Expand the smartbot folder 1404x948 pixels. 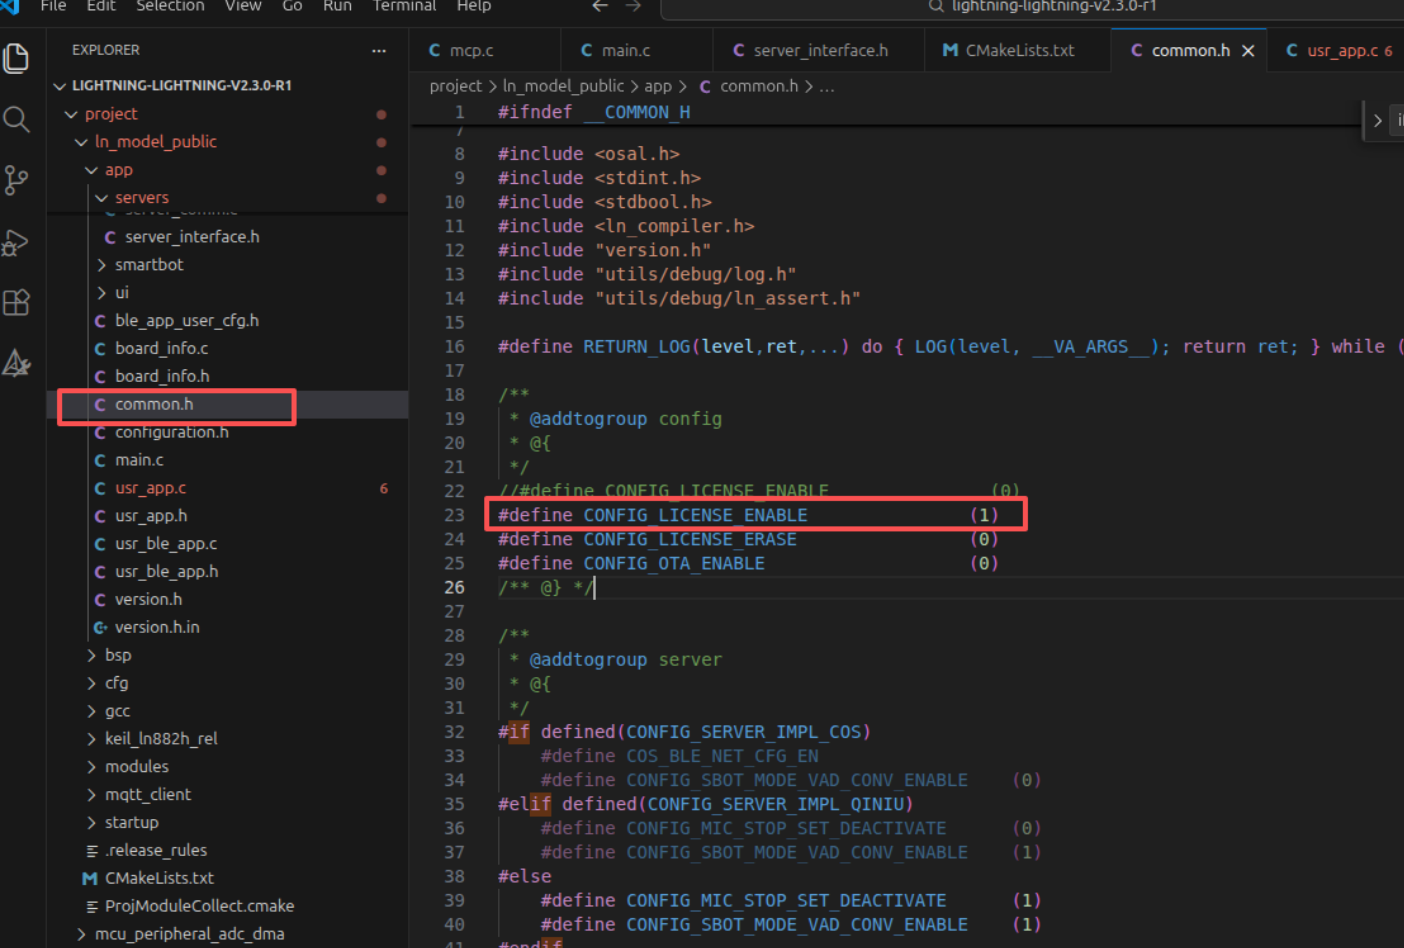pos(101,265)
